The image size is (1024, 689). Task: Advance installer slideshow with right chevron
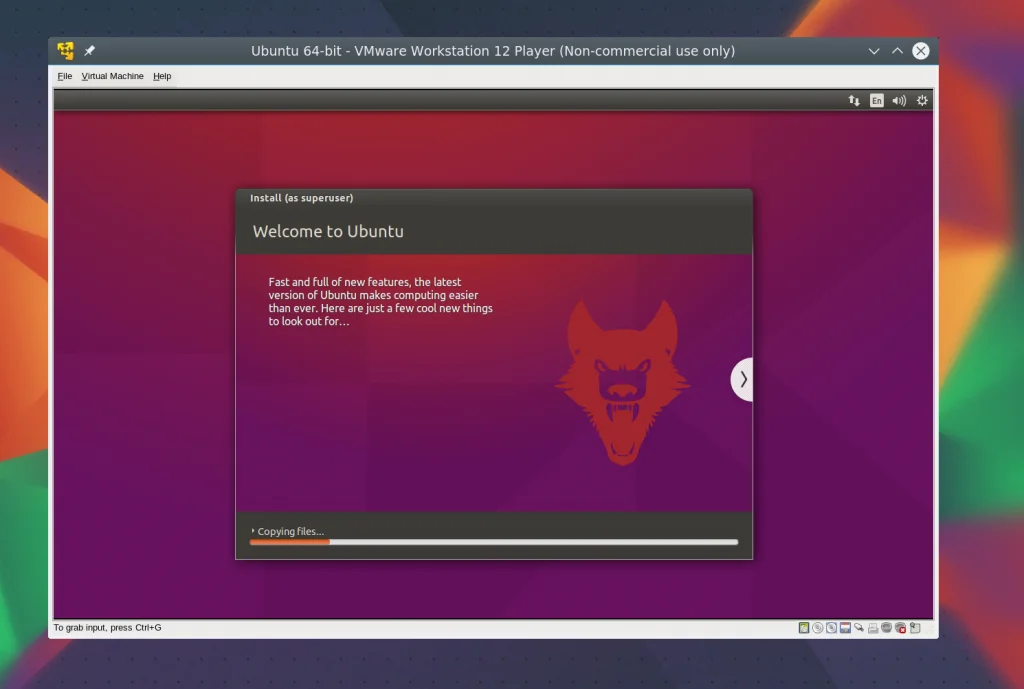(742, 379)
